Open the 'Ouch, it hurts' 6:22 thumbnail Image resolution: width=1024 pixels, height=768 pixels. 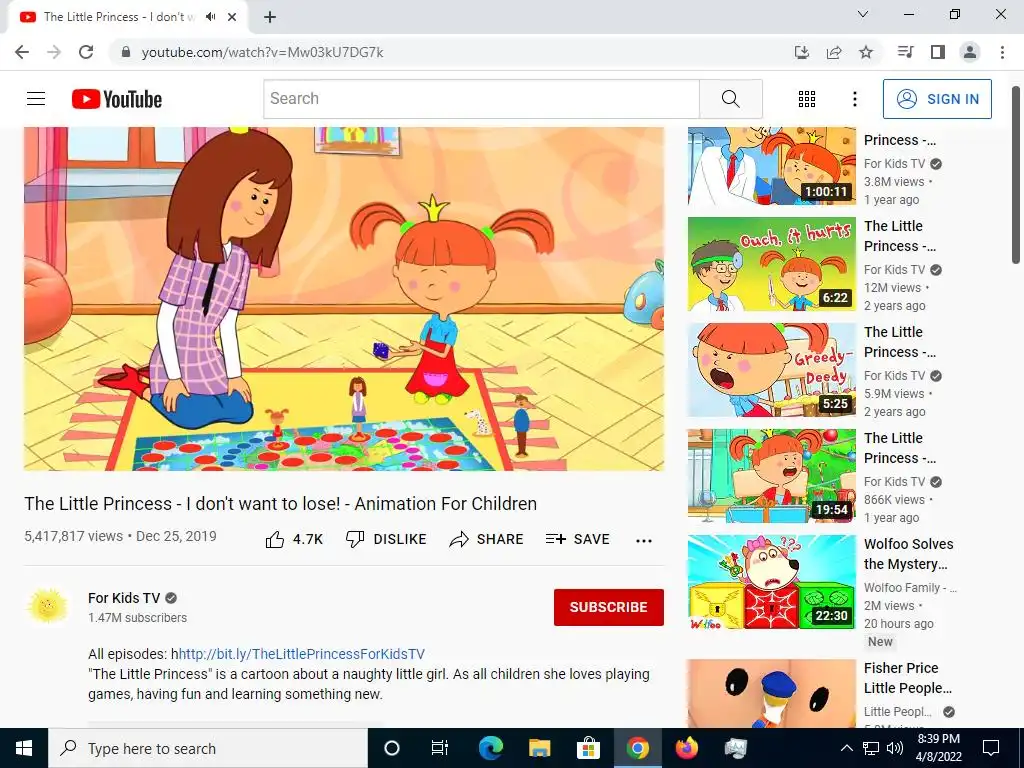(771, 264)
